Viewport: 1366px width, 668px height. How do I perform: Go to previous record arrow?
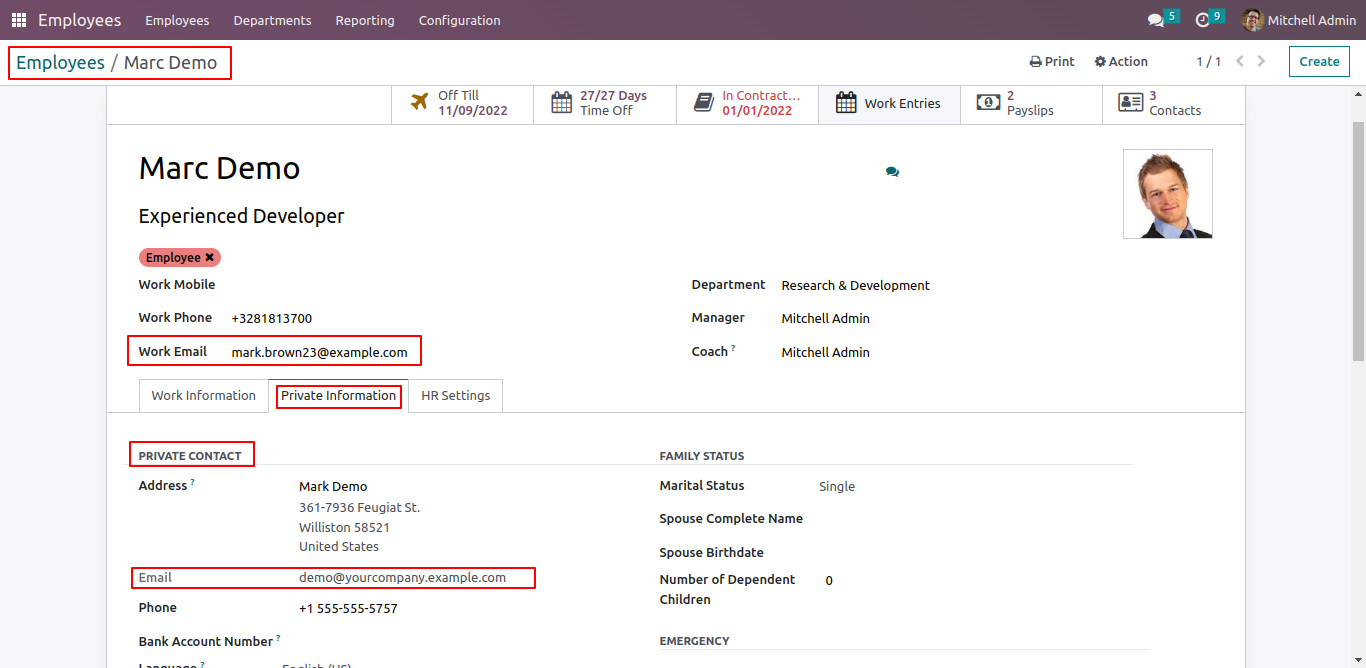(x=1240, y=61)
